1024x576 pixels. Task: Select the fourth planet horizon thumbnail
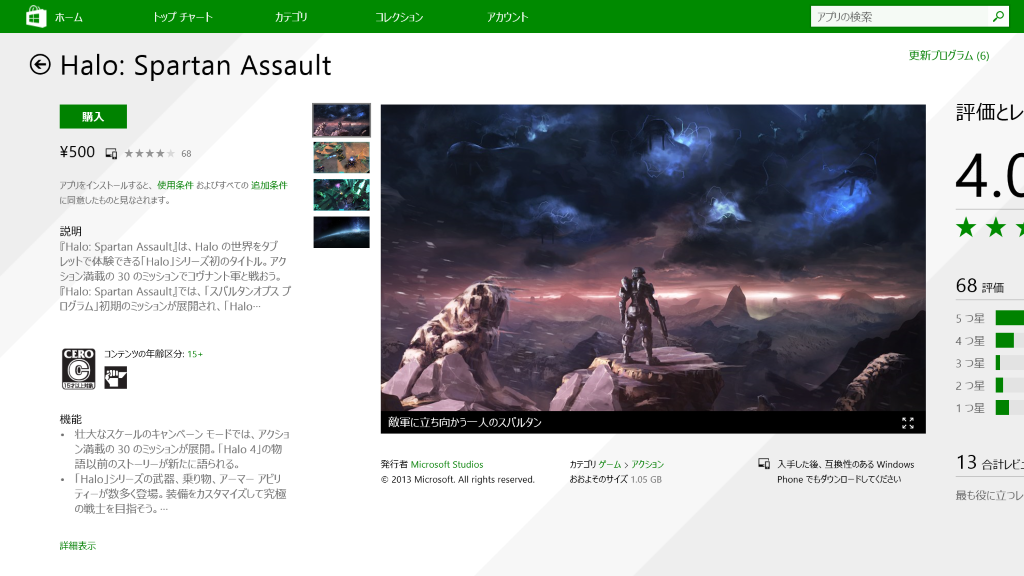(342, 232)
